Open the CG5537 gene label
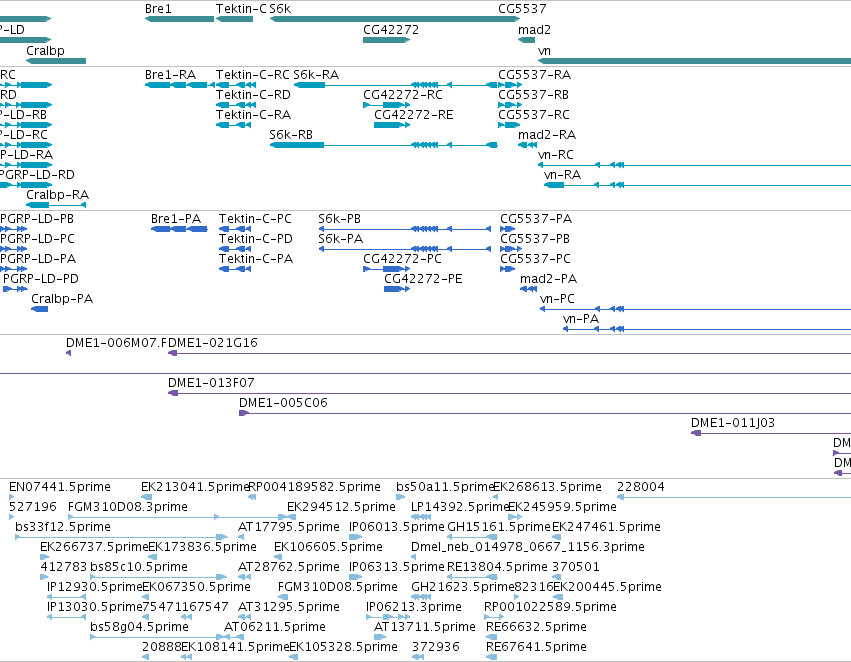 pos(522,9)
